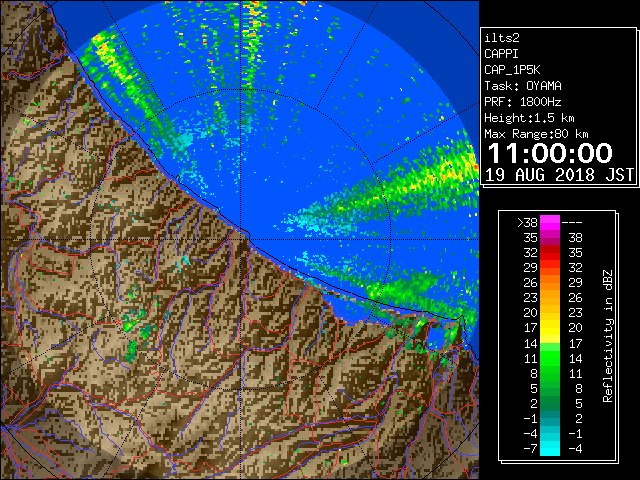Image resolution: width=640 pixels, height=480 pixels.
Task: Click the "-7" legend value
Action: 530,449
